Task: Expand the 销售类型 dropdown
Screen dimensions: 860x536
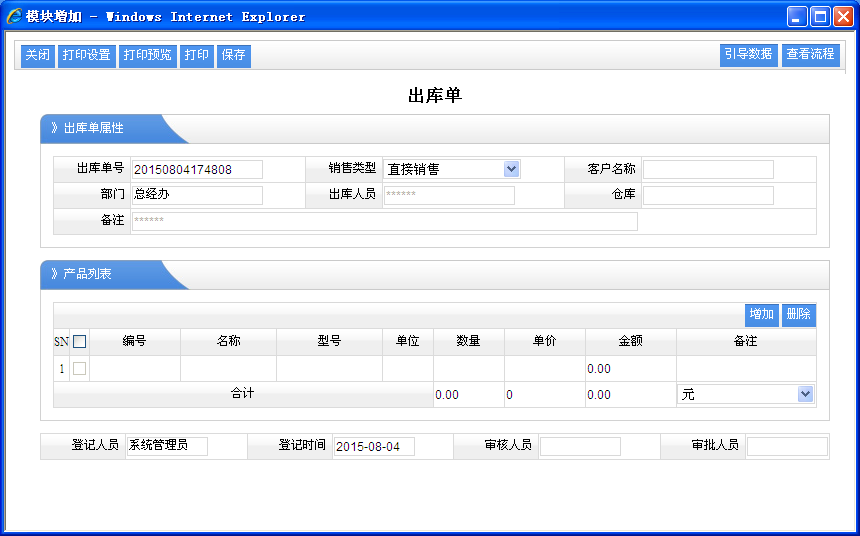Action: [x=511, y=169]
